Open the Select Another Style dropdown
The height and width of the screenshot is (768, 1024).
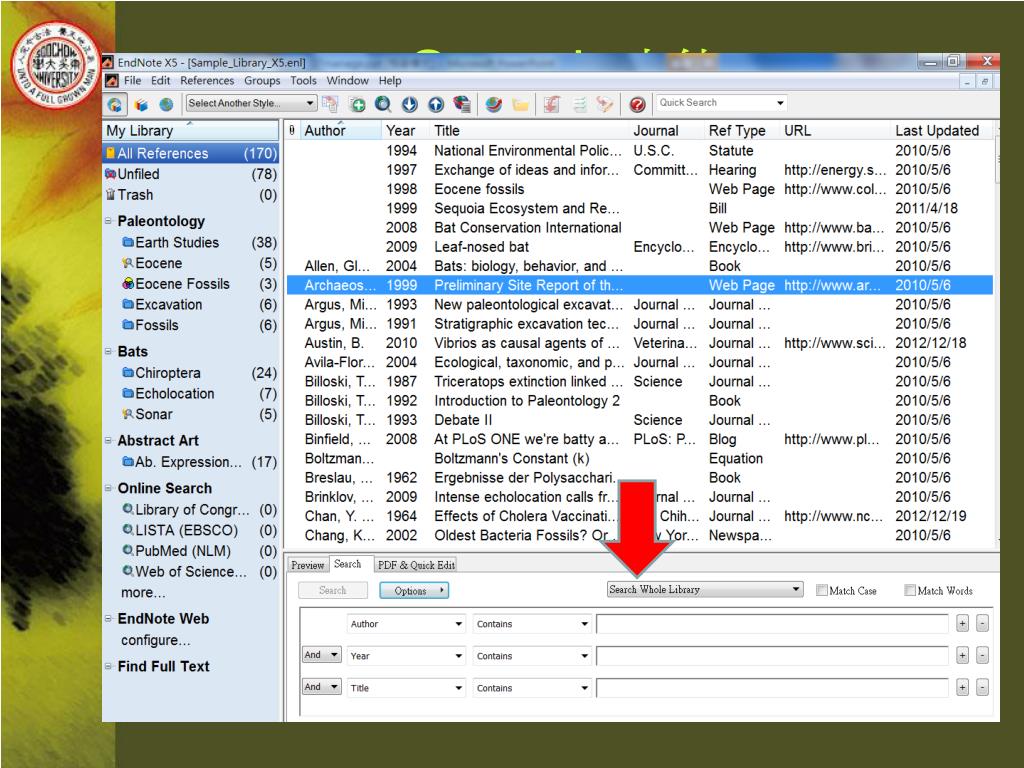(251, 103)
